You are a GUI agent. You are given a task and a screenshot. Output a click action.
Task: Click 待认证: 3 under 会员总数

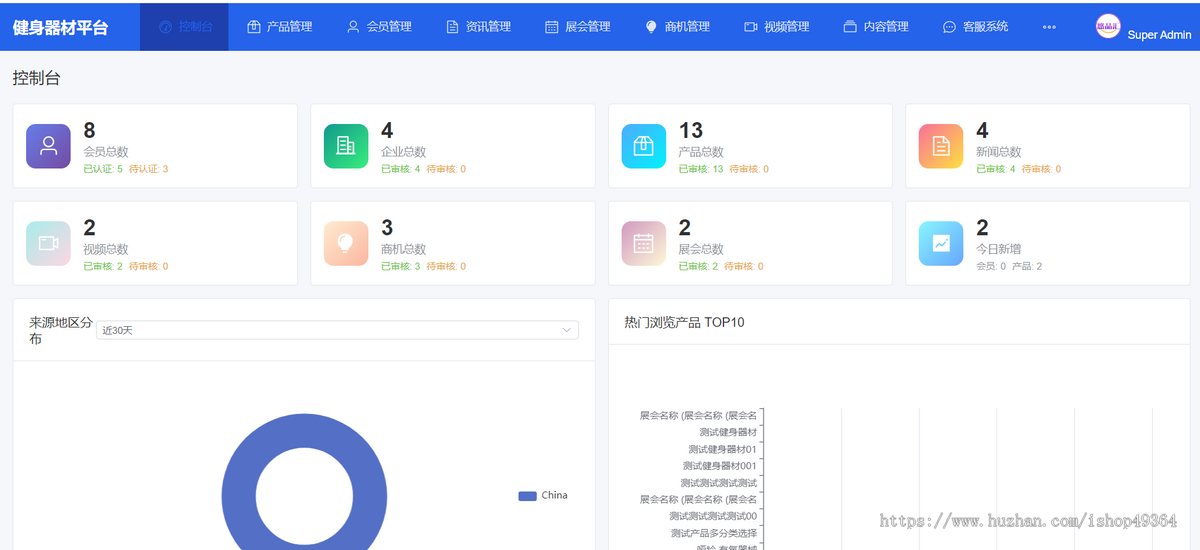click(149, 169)
